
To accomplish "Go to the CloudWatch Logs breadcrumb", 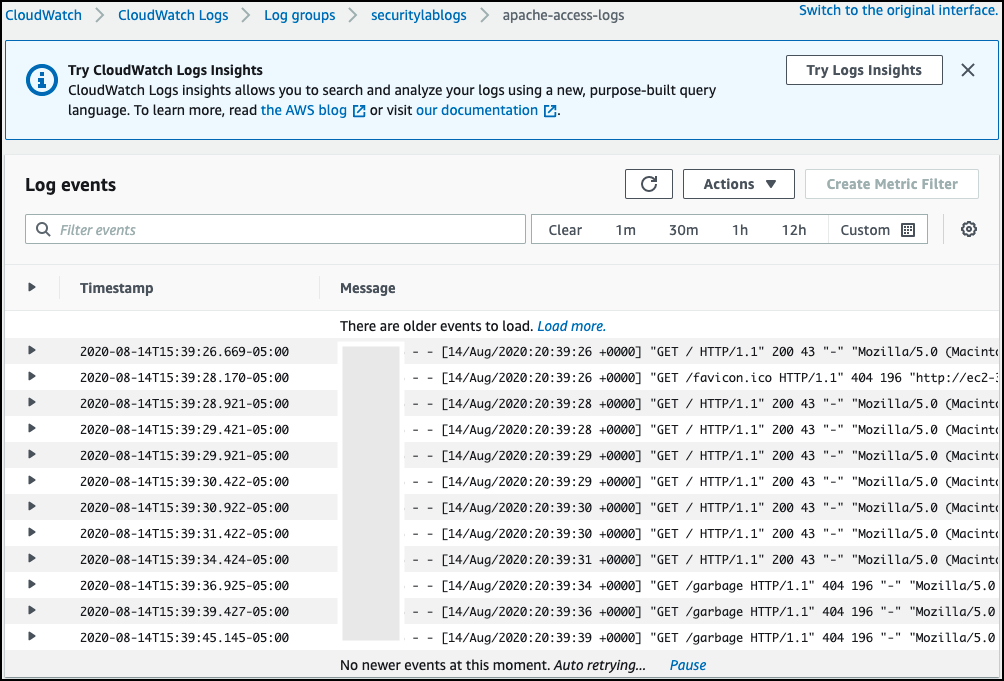I will point(173,15).
